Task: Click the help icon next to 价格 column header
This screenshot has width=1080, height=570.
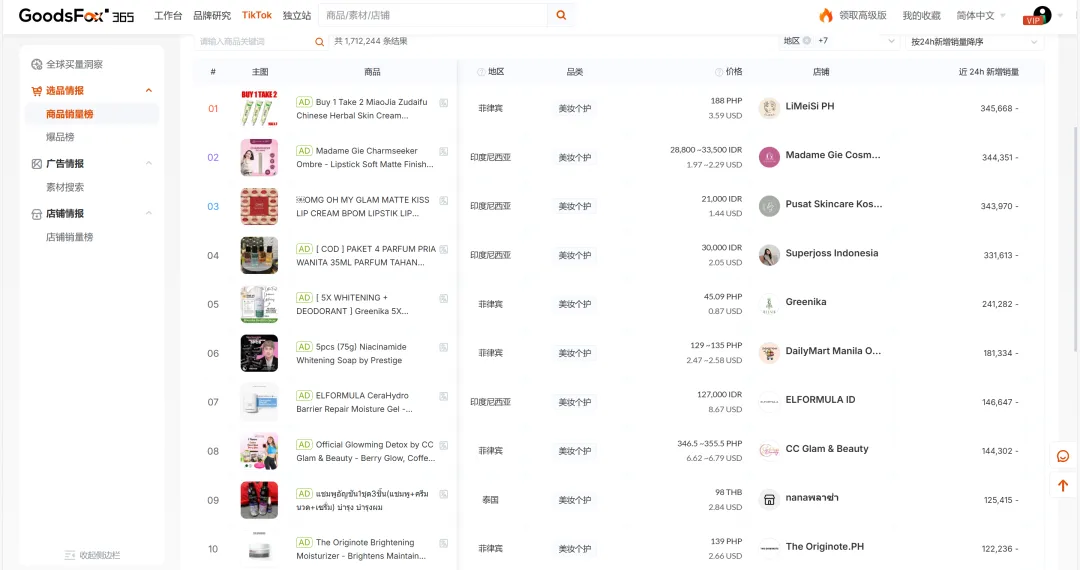Action: 718,72
